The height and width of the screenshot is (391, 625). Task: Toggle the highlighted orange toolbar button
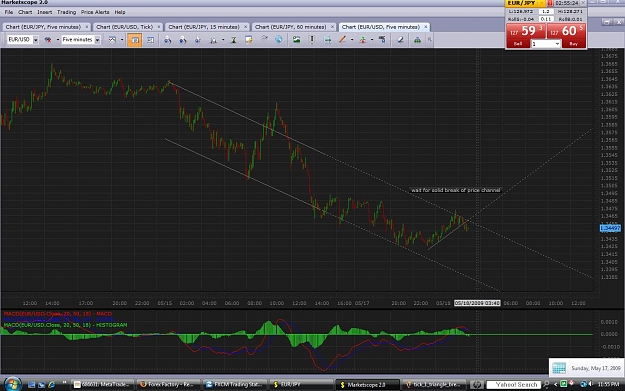click(x=135, y=40)
